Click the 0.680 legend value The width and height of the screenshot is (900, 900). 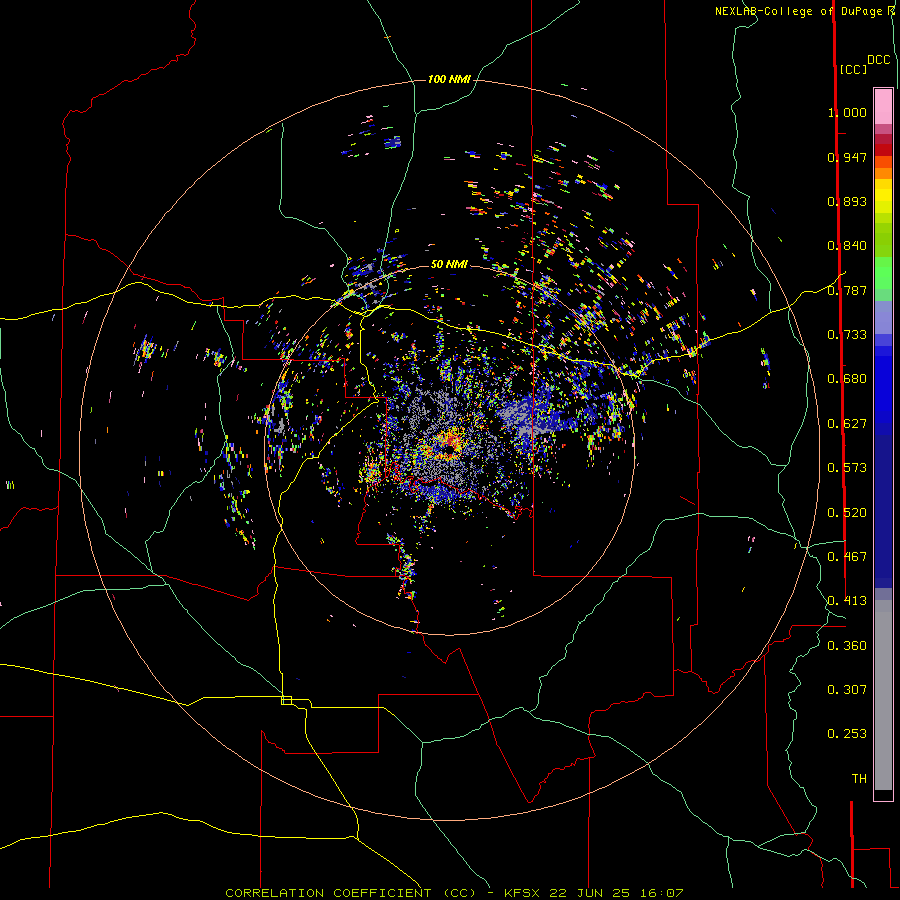coord(847,379)
